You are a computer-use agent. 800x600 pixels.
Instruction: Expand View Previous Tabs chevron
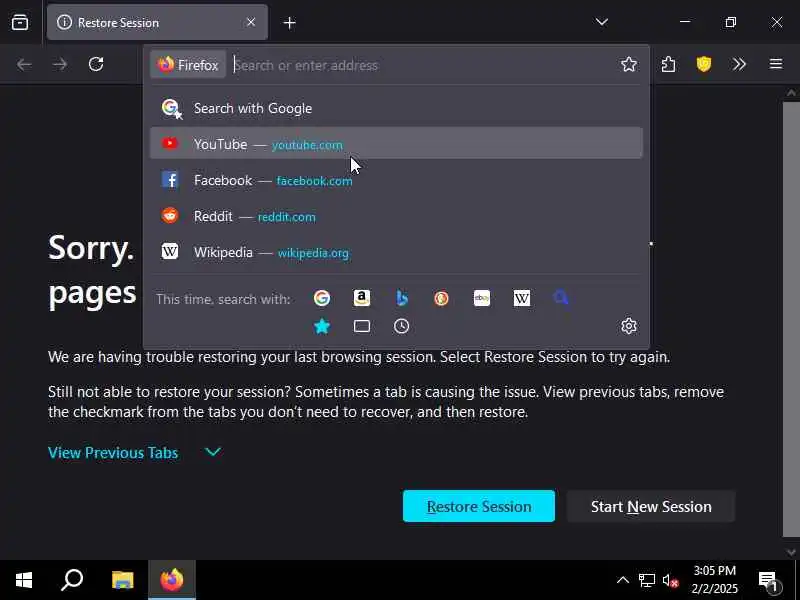213,452
